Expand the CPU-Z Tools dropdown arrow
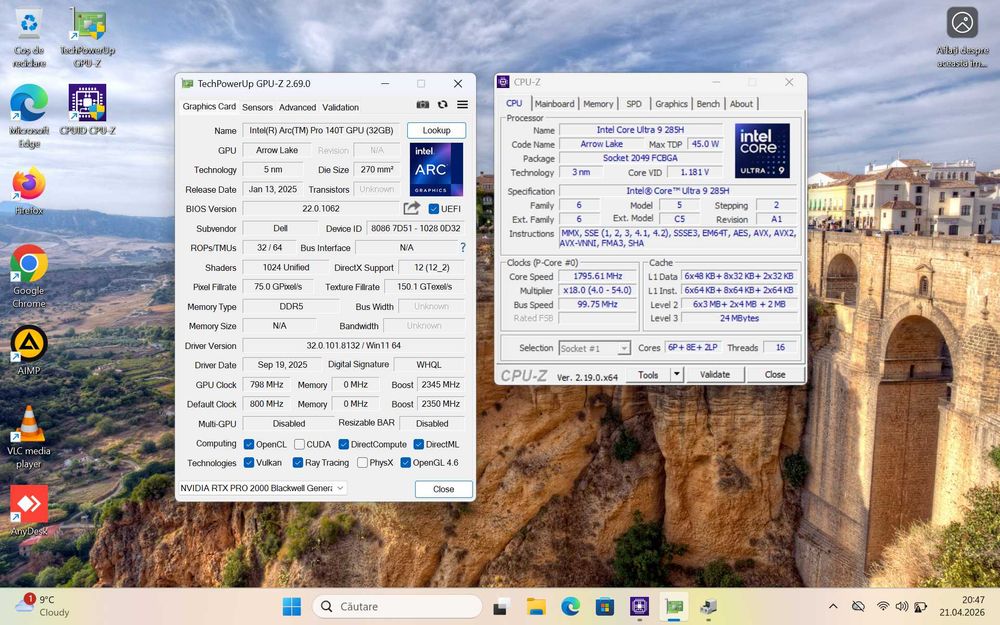The image size is (1000, 625). click(677, 374)
